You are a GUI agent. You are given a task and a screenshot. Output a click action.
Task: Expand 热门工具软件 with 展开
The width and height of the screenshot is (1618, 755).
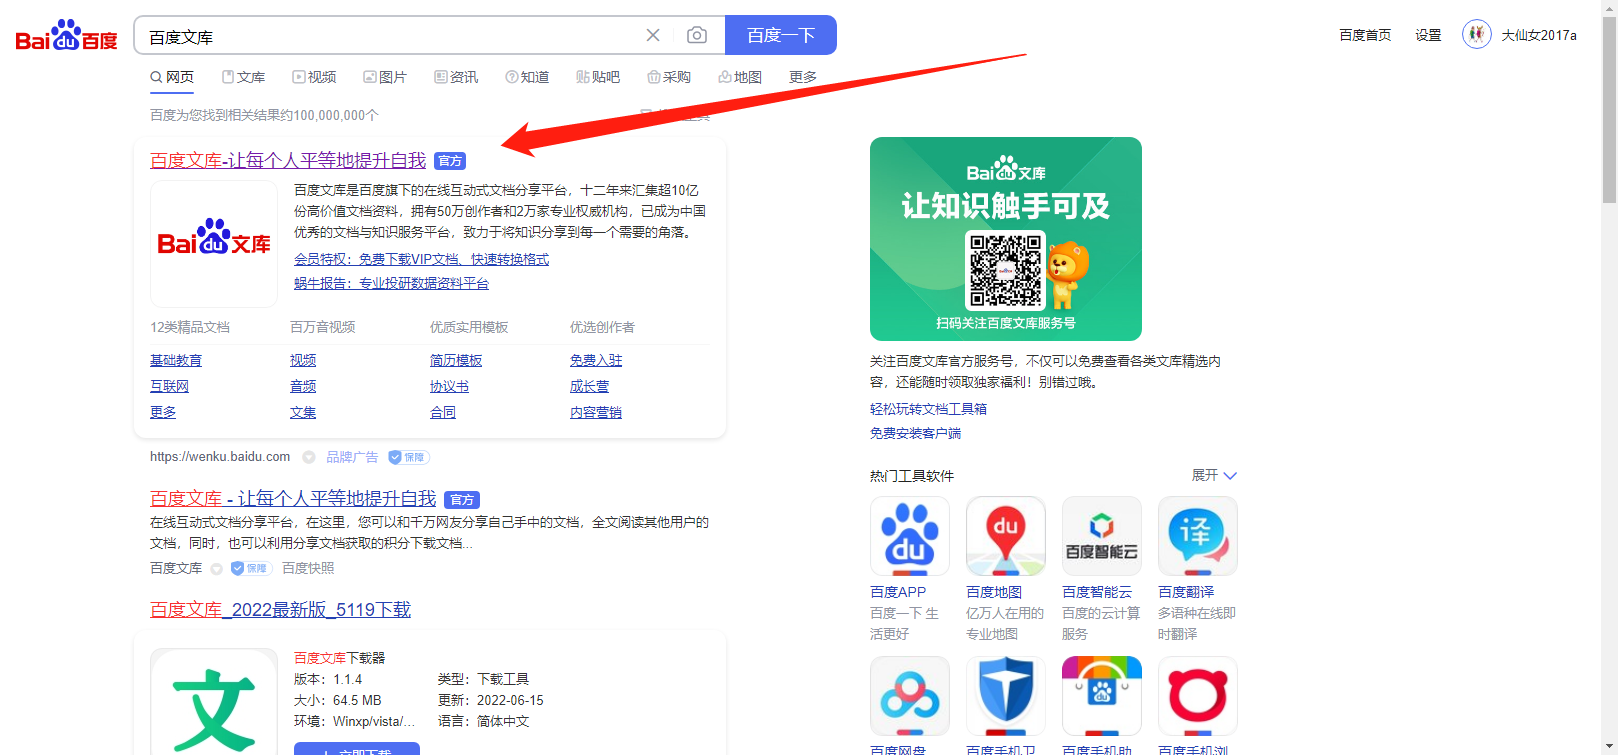(x=1214, y=475)
